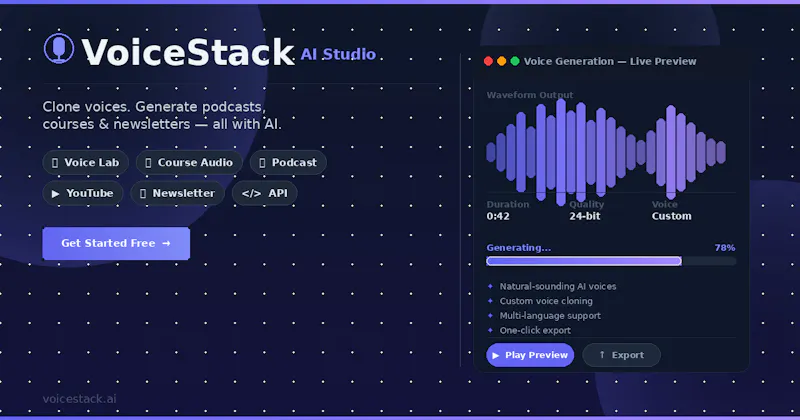800x420 pixels.
Task: Open the API pill
Action: coord(264,193)
